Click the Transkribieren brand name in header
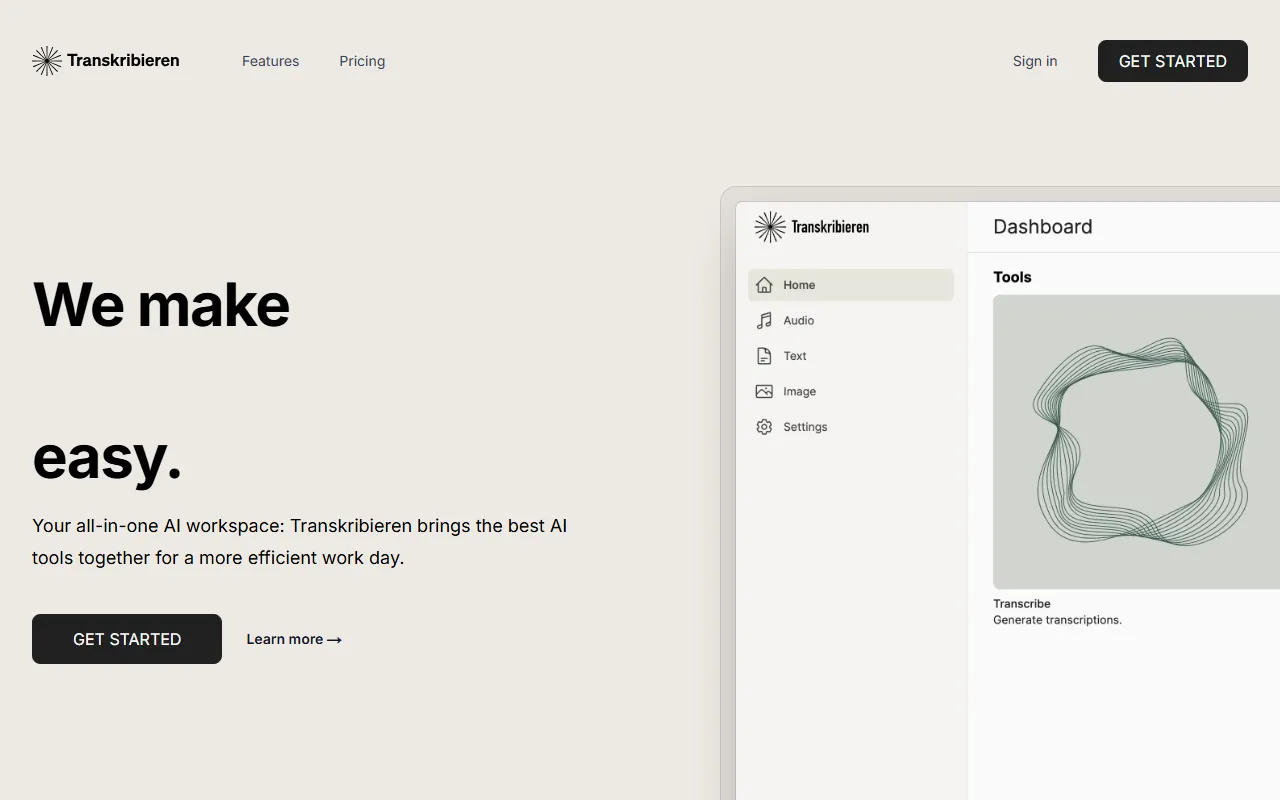1280x800 pixels. coord(123,61)
